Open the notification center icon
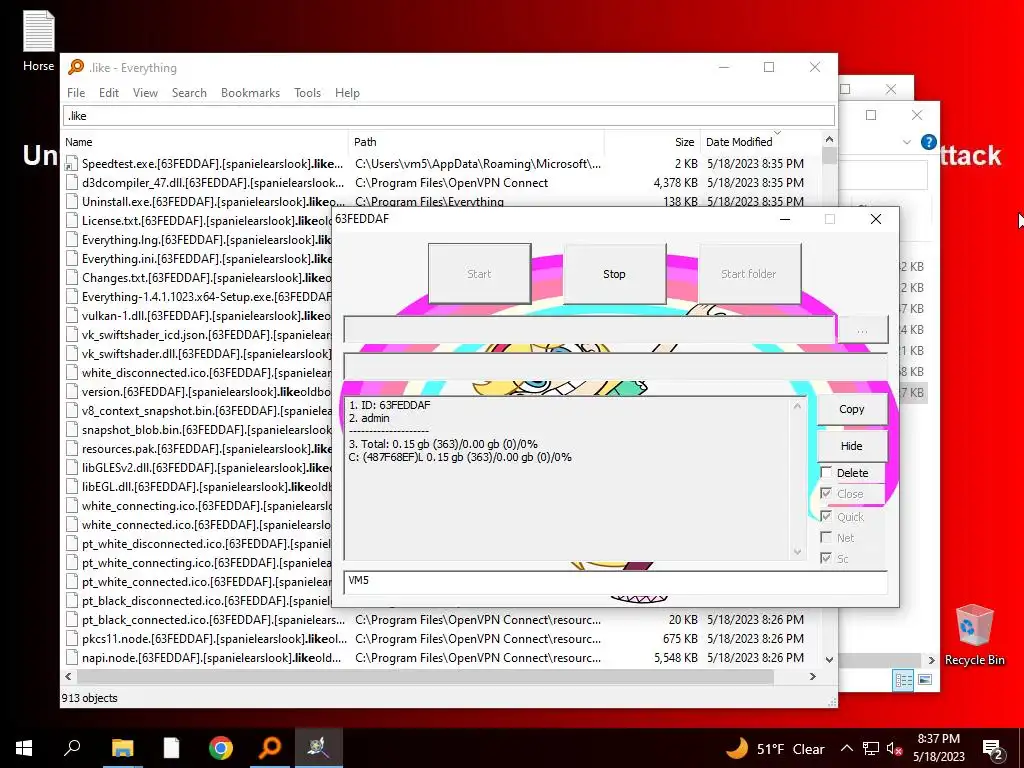The image size is (1024, 768). coord(993,749)
